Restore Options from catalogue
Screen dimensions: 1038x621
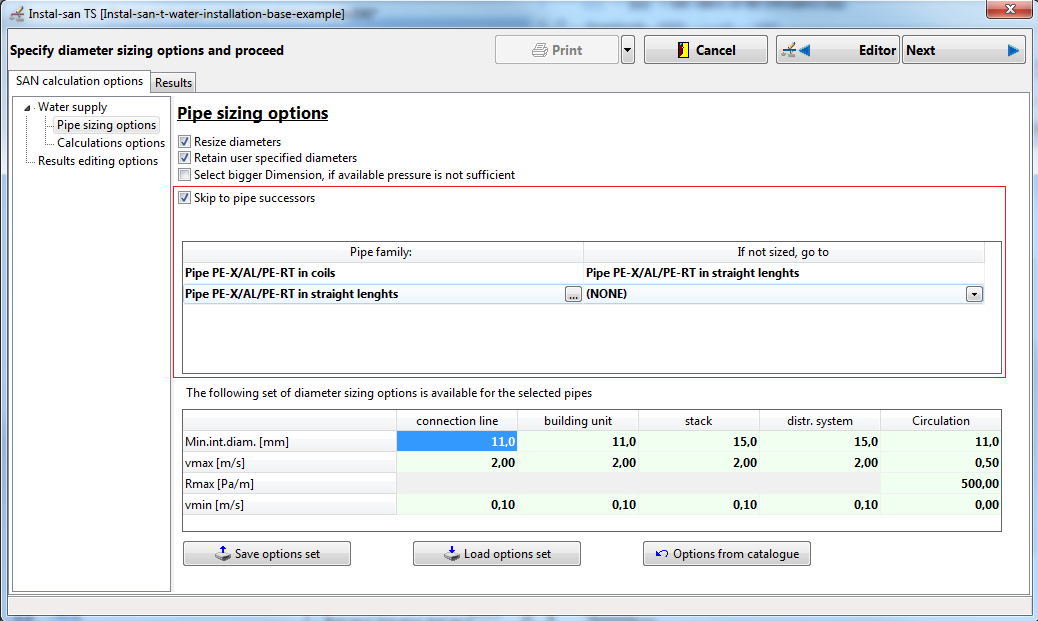726,553
